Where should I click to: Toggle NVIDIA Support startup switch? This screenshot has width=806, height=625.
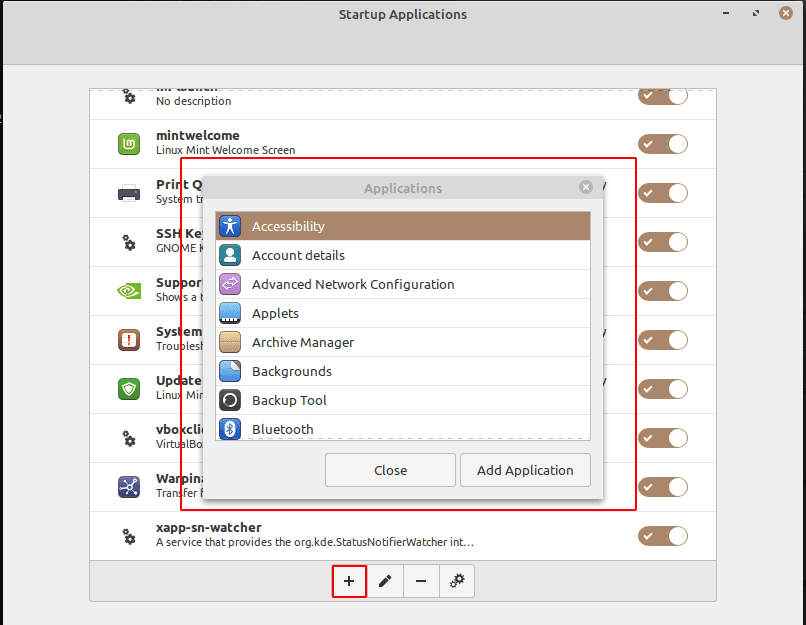pyautogui.click(x=663, y=291)
